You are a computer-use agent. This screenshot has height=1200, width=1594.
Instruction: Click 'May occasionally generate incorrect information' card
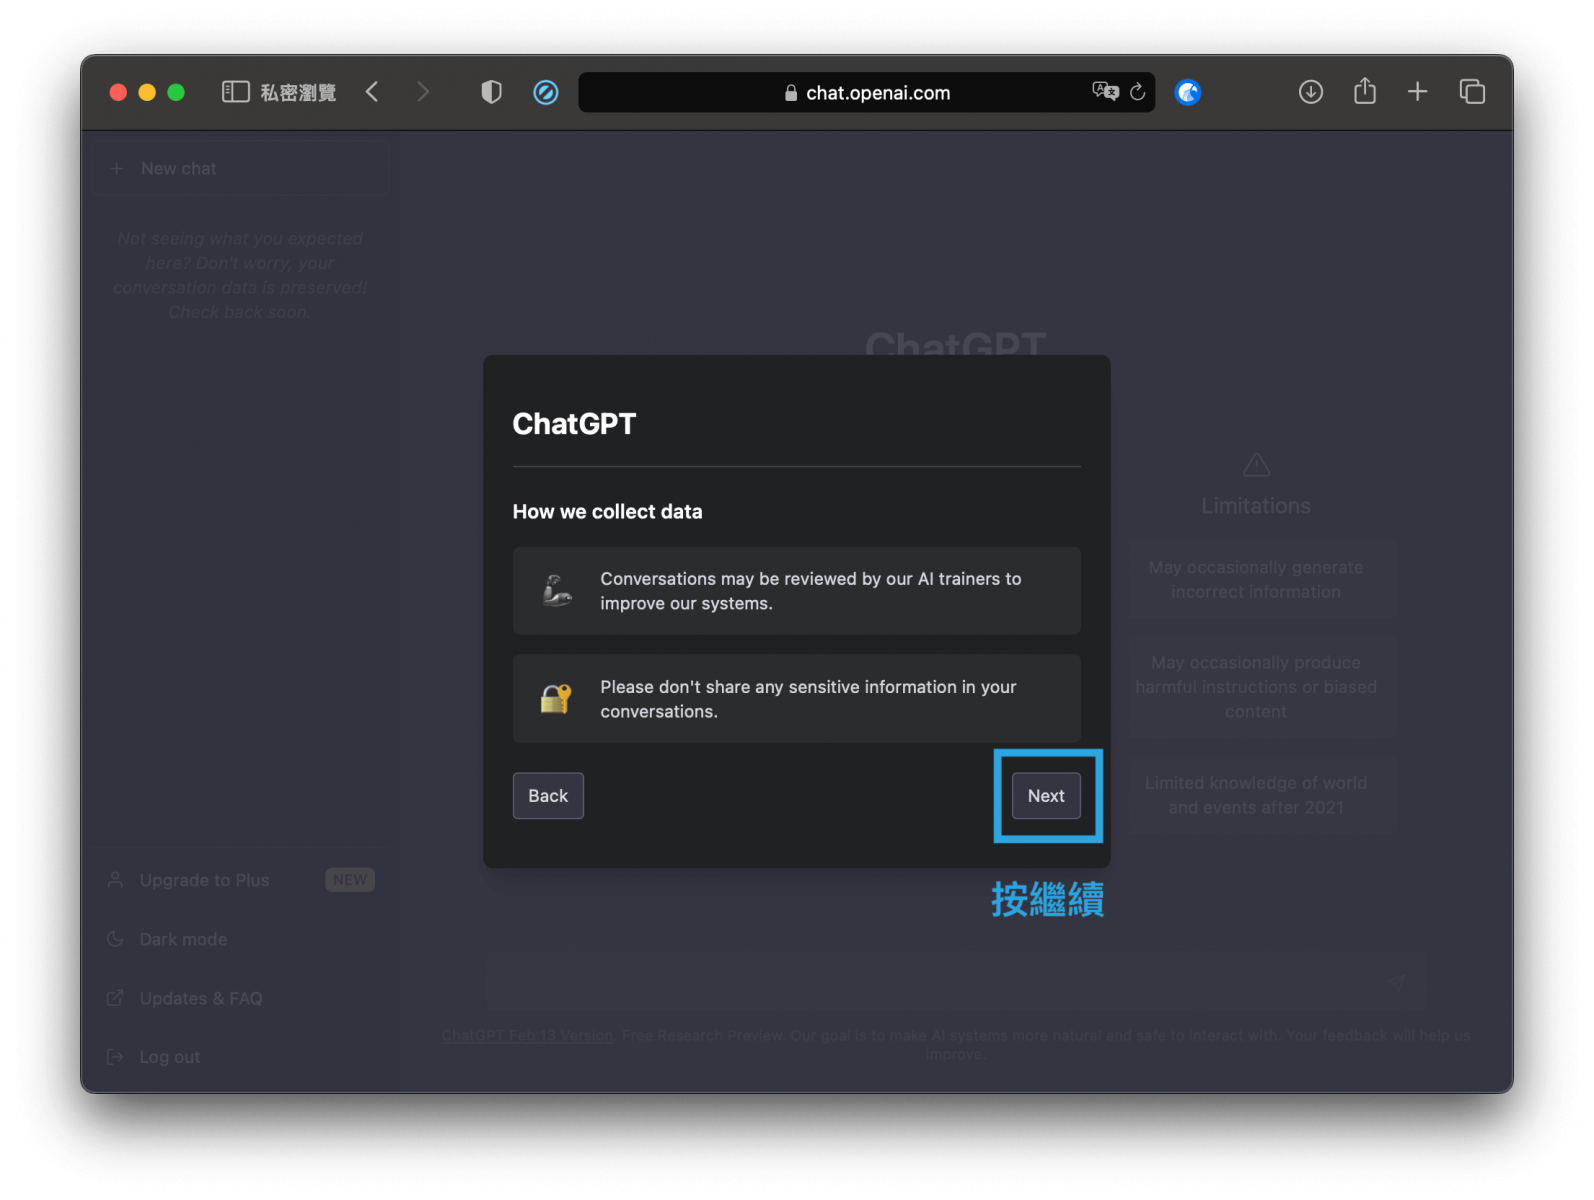pos(1256,579)
